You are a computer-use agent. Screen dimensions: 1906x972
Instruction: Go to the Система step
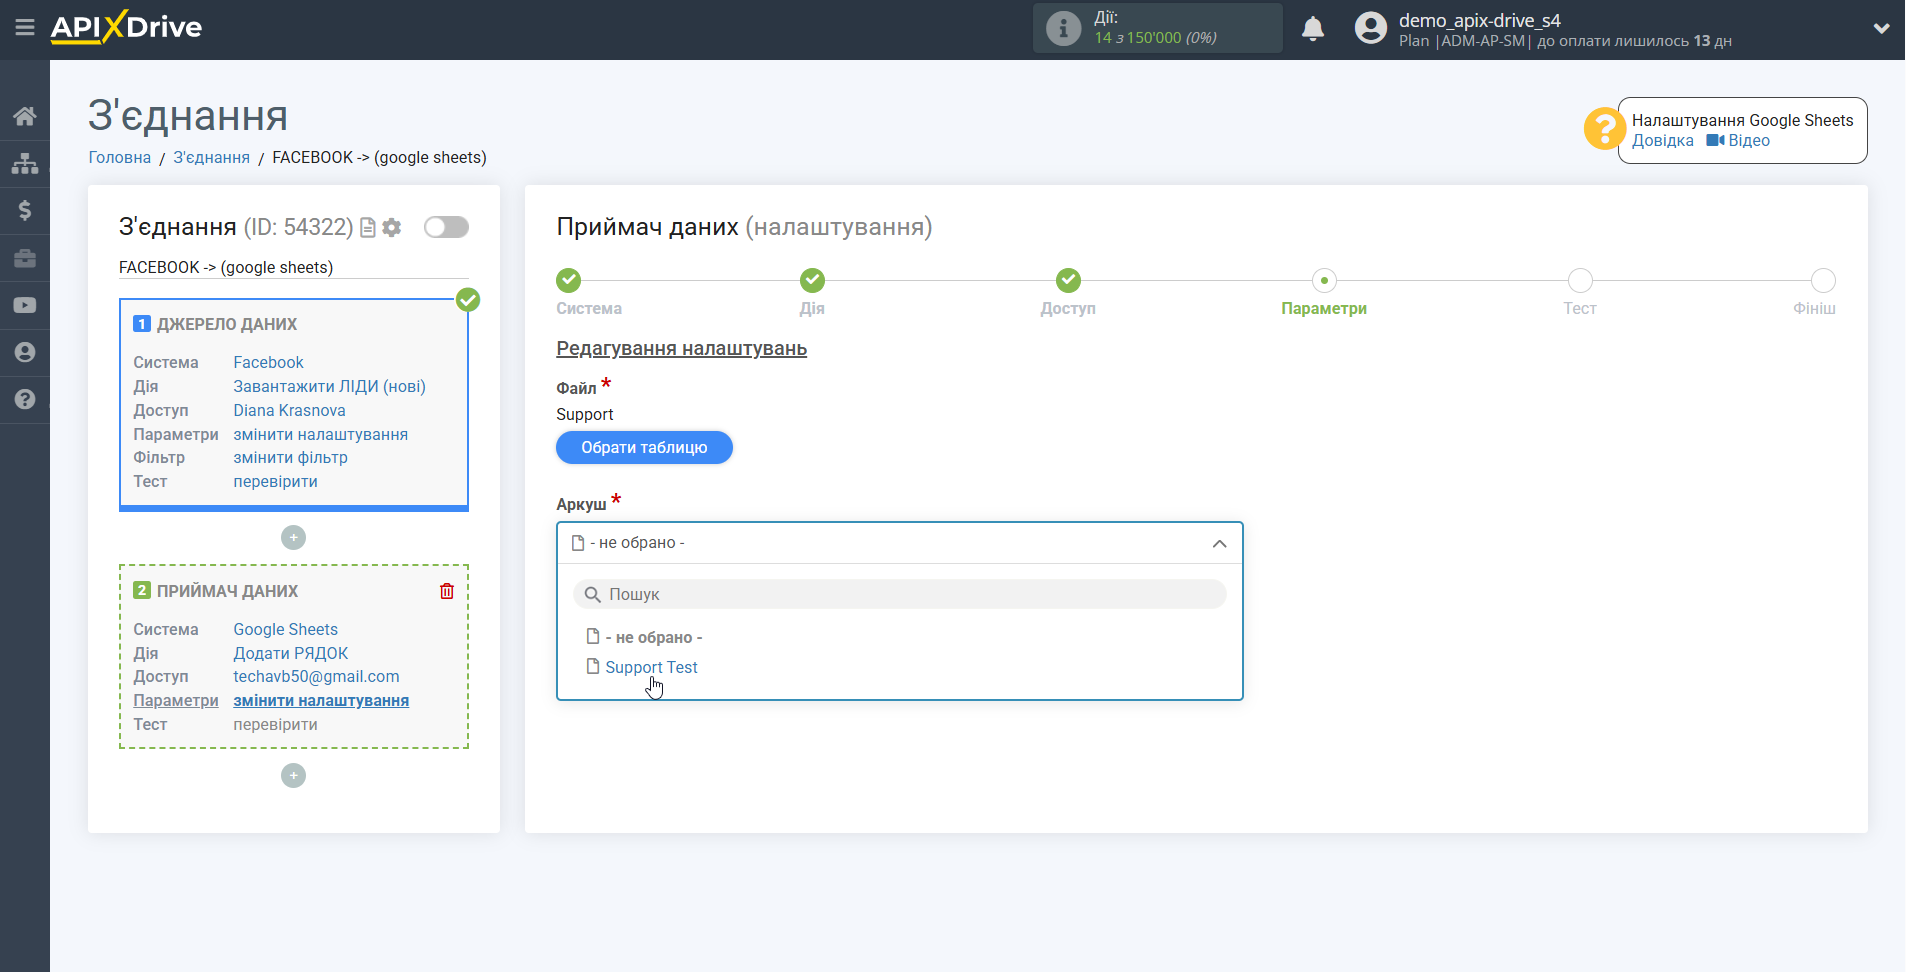(569, 281)
